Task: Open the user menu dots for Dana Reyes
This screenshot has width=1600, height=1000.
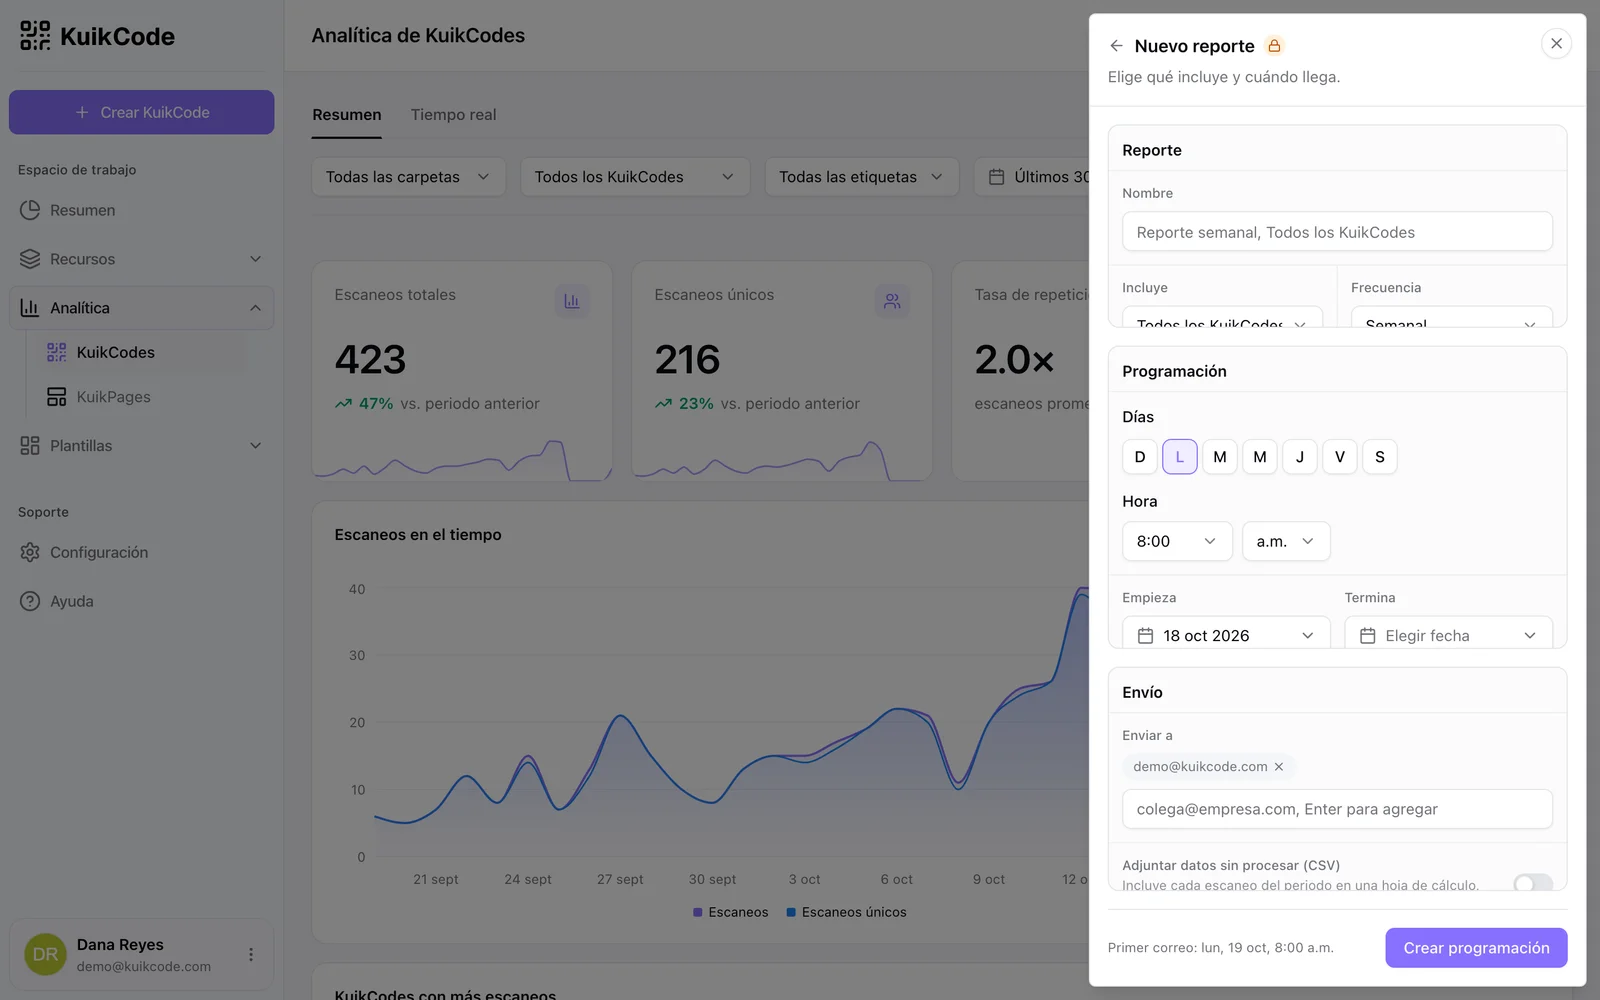Action: click(251, 955)
